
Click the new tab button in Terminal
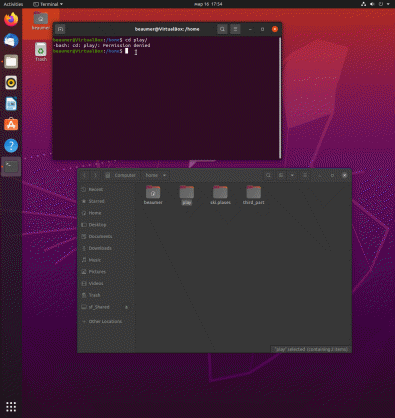(x=60, y=29)
